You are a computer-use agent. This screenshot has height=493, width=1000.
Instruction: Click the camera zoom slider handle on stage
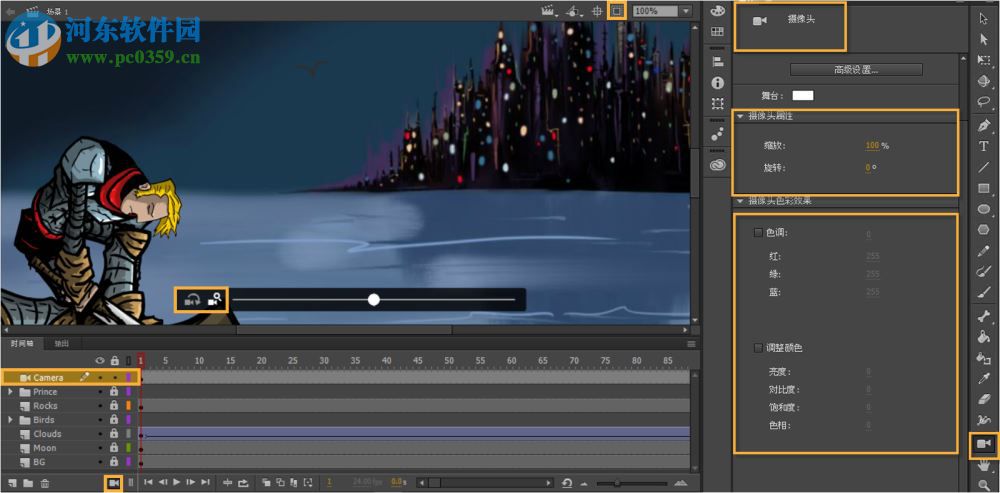point(374,300)
